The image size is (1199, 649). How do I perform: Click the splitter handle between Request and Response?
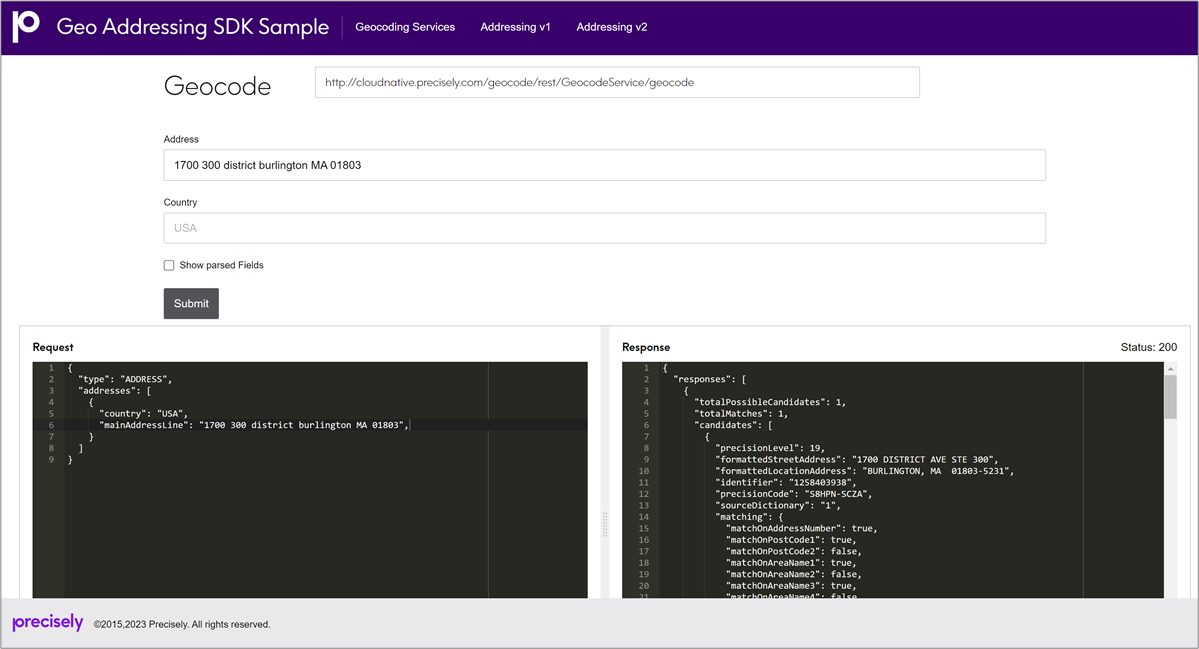click(x=605, y=524)
